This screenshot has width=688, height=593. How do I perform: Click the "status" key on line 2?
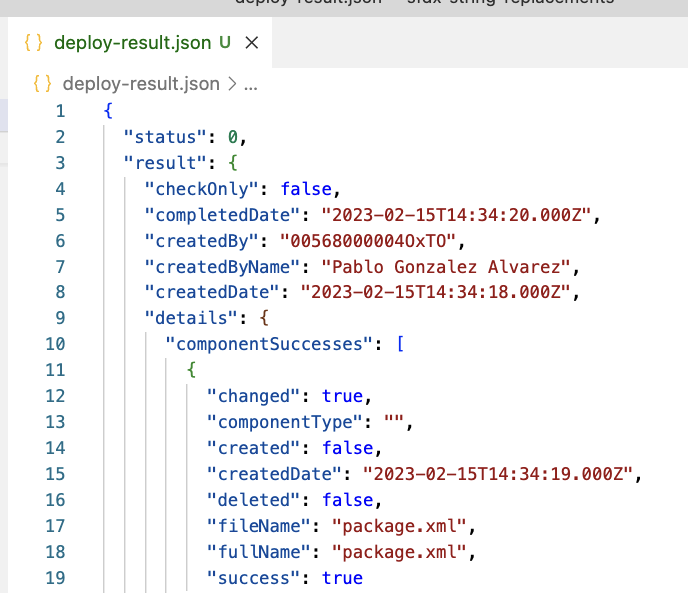[x=165, y=137]
